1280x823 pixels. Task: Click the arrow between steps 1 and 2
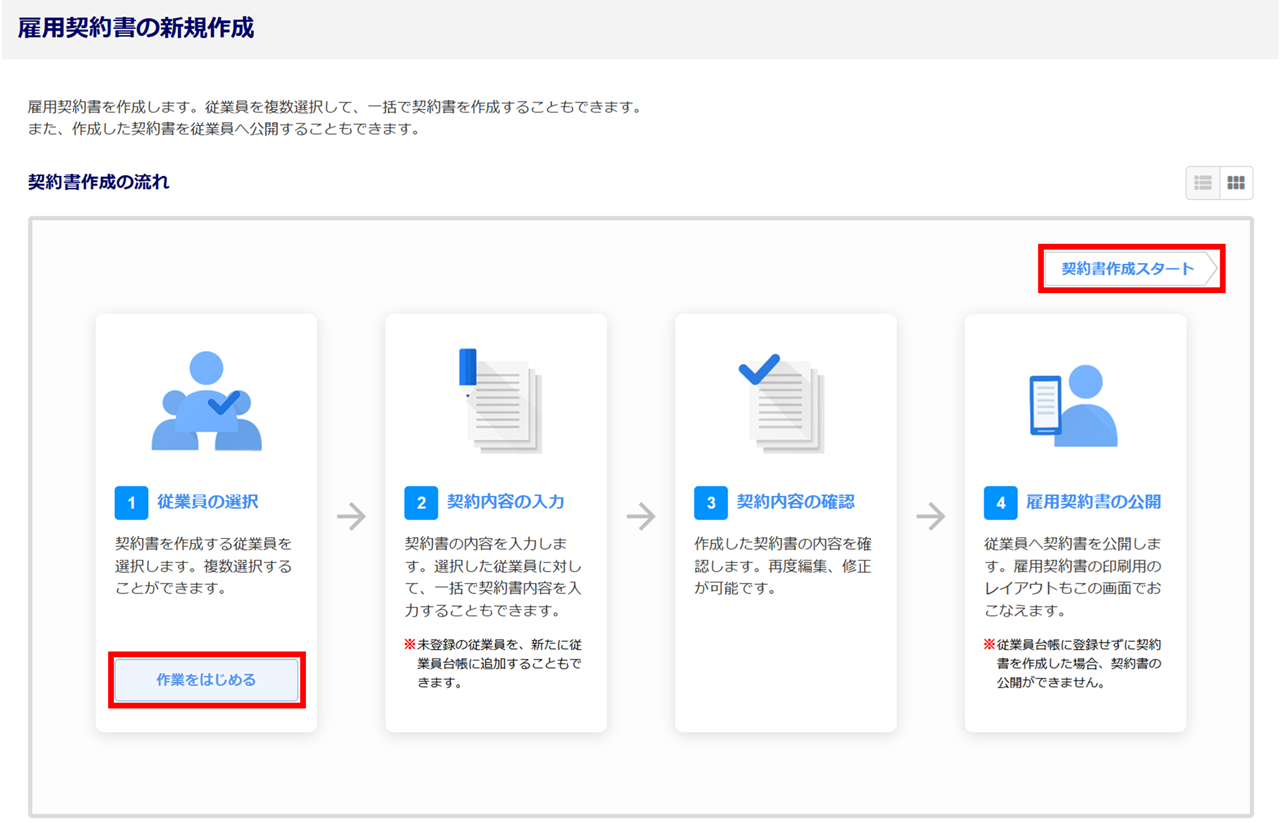[x=351, y=516]
